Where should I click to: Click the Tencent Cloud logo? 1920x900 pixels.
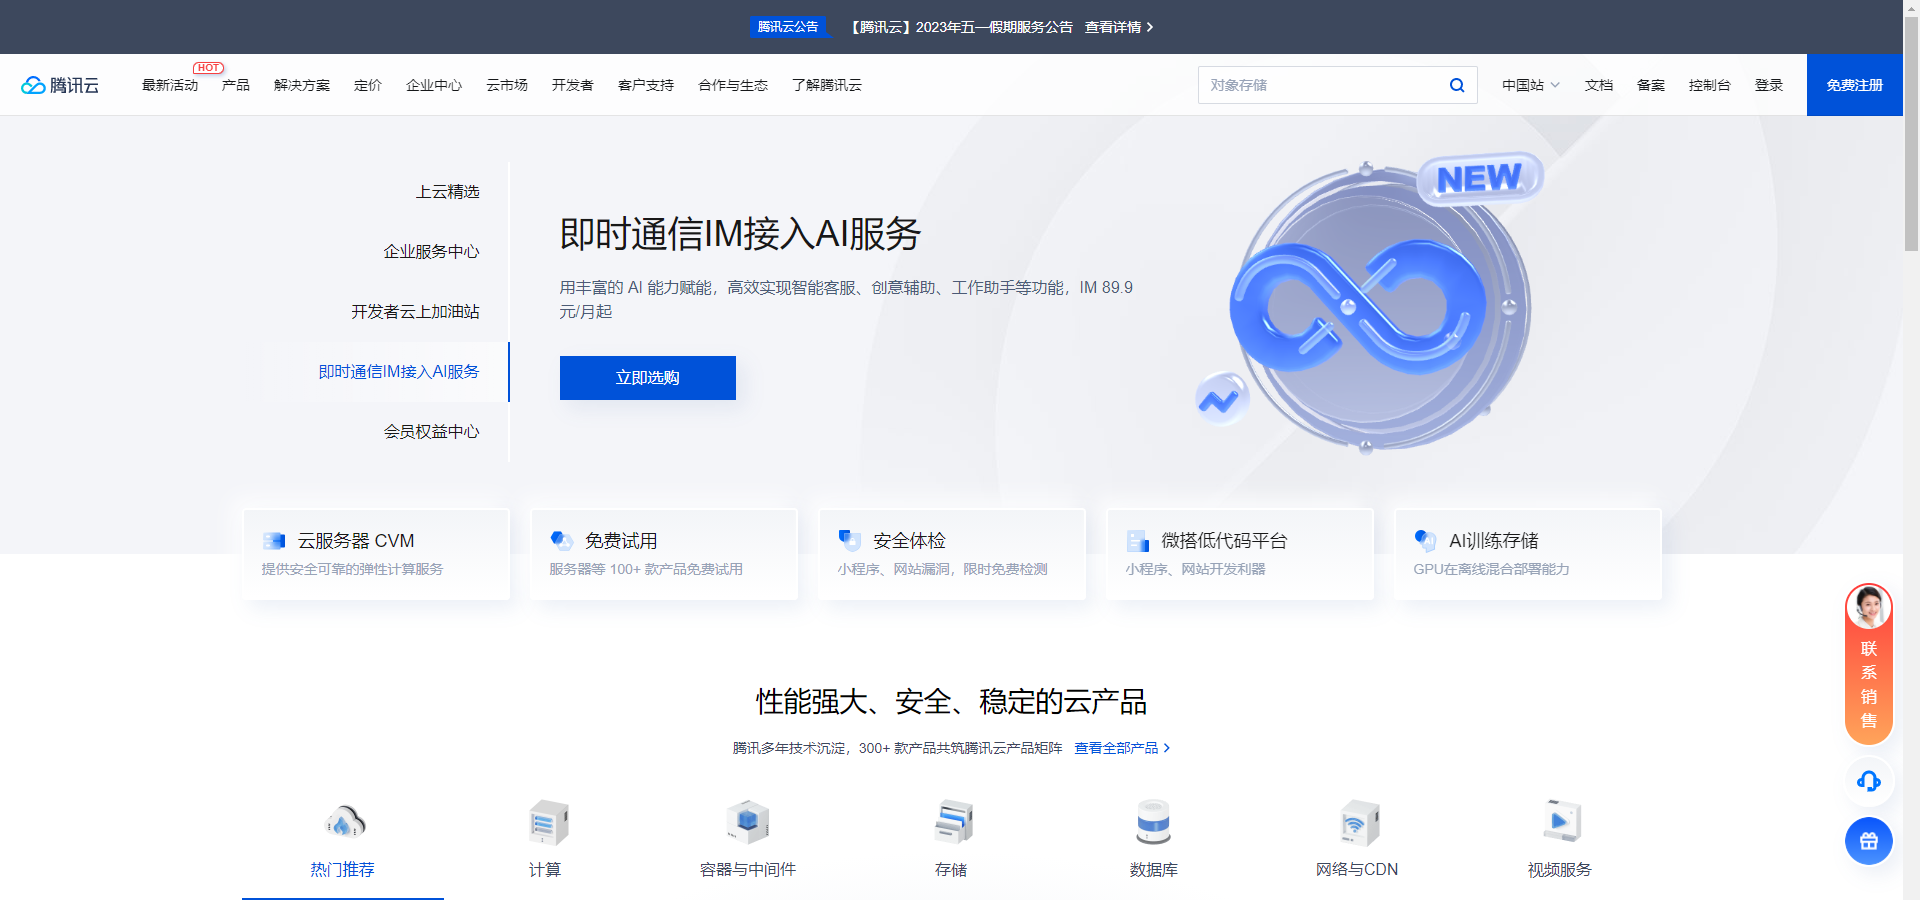pos(60,85)
